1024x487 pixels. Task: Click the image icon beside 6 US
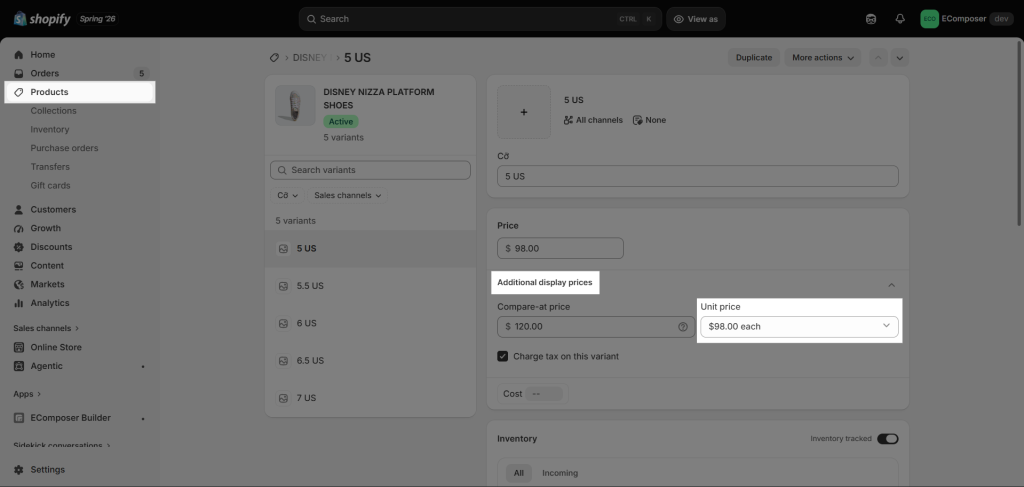[283, 323]
